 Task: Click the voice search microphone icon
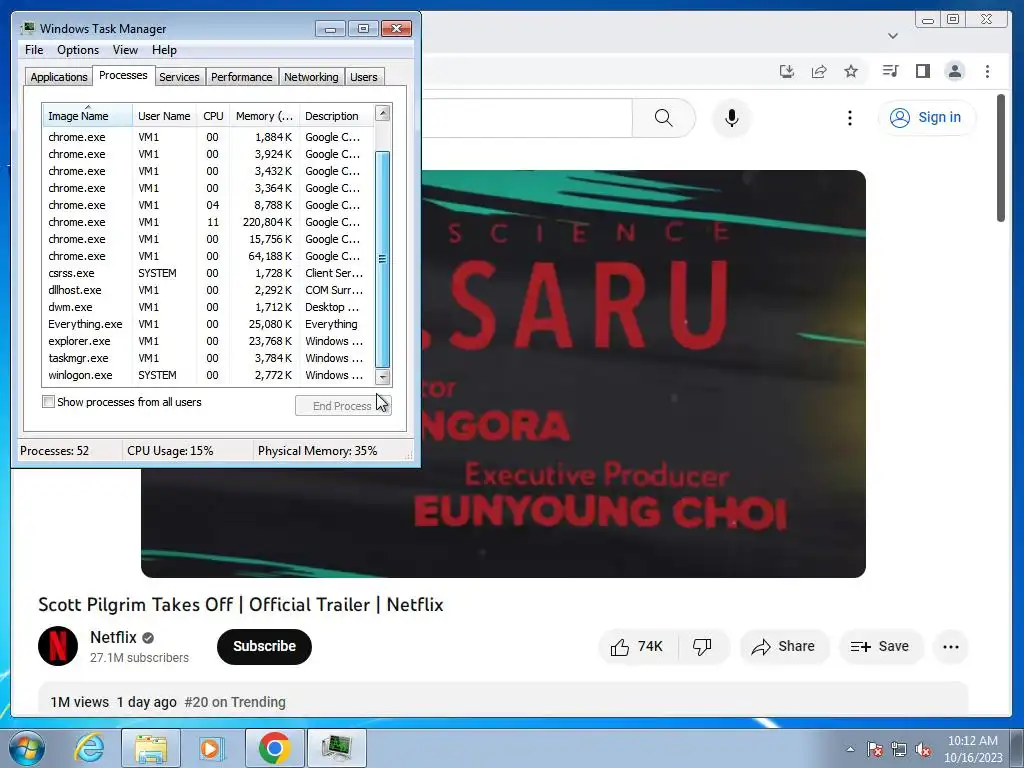pyautogui.click(x=731, y=118)
